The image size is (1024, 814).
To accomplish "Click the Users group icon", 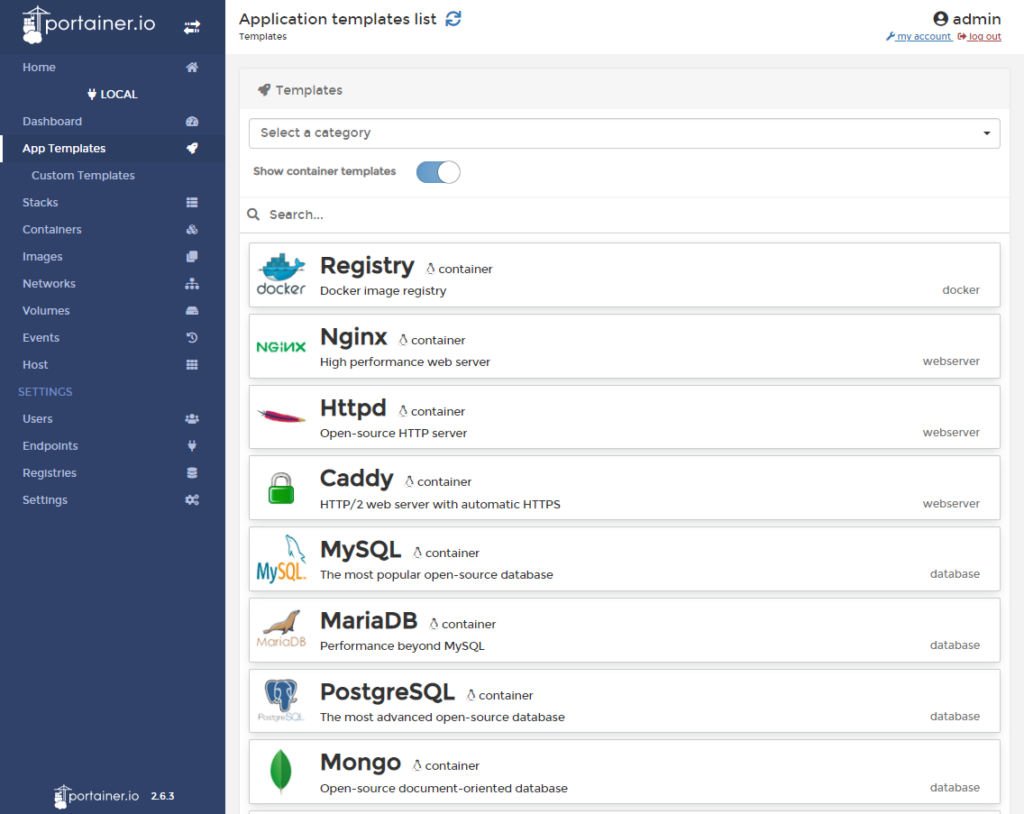I will pos(192,419).
